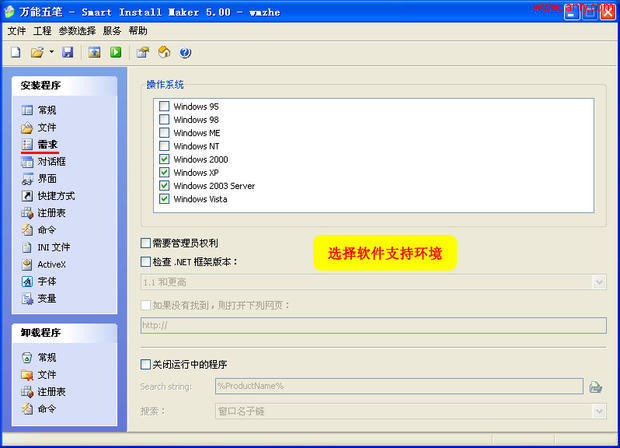The height and width of the screenshot is (448, 620).
Task: Click the New project toolbar icon
Action: click(x=16, y=52)
